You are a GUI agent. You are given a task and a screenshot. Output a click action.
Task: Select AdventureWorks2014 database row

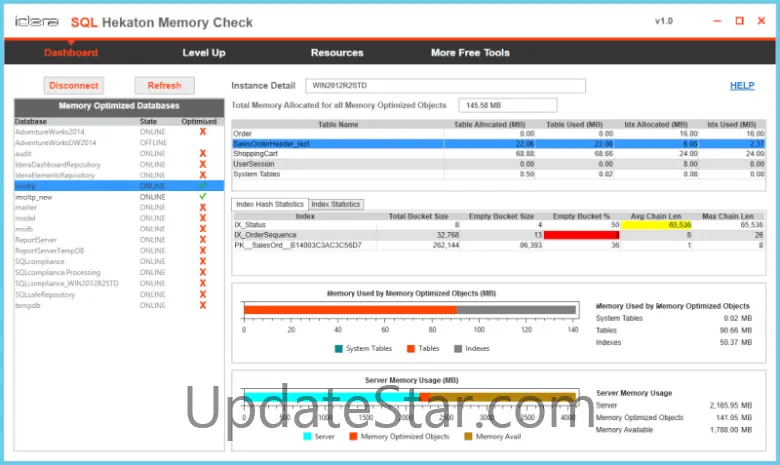coord(119,132)
